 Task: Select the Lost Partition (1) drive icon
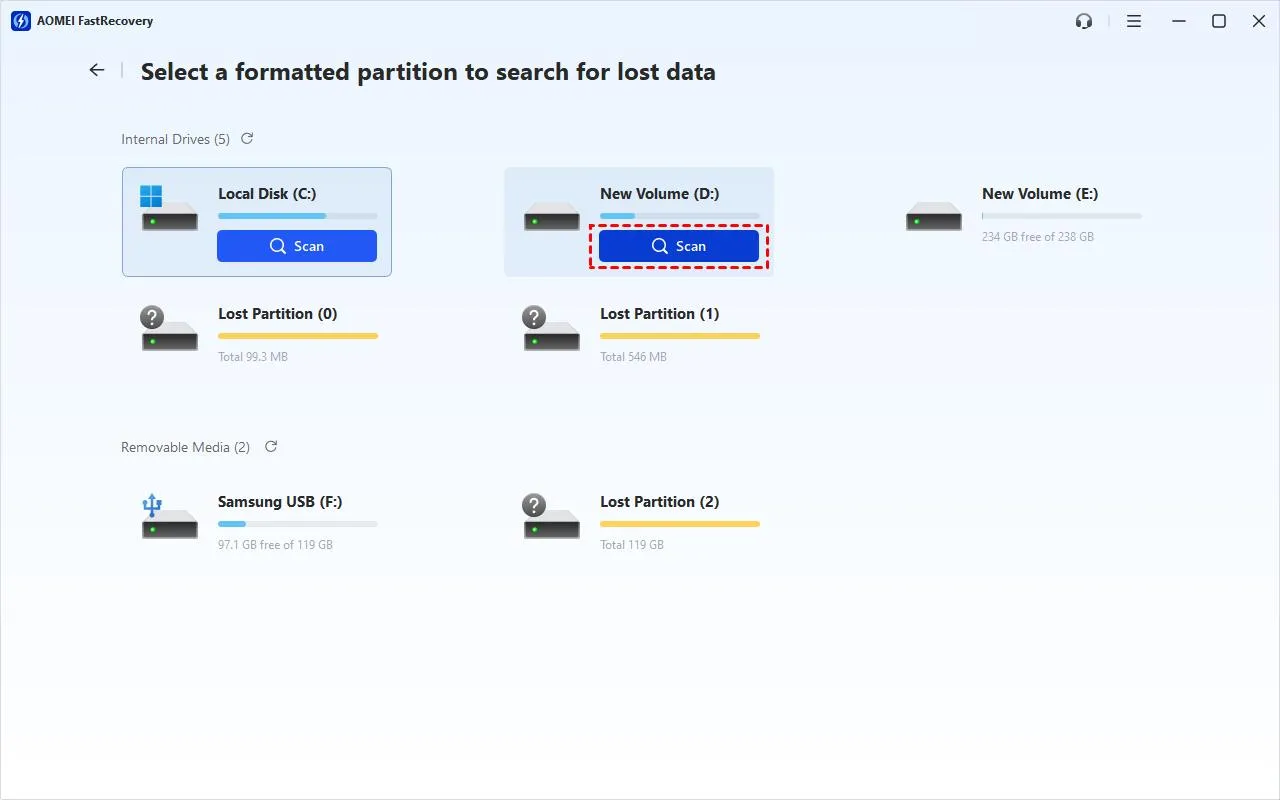552,328
